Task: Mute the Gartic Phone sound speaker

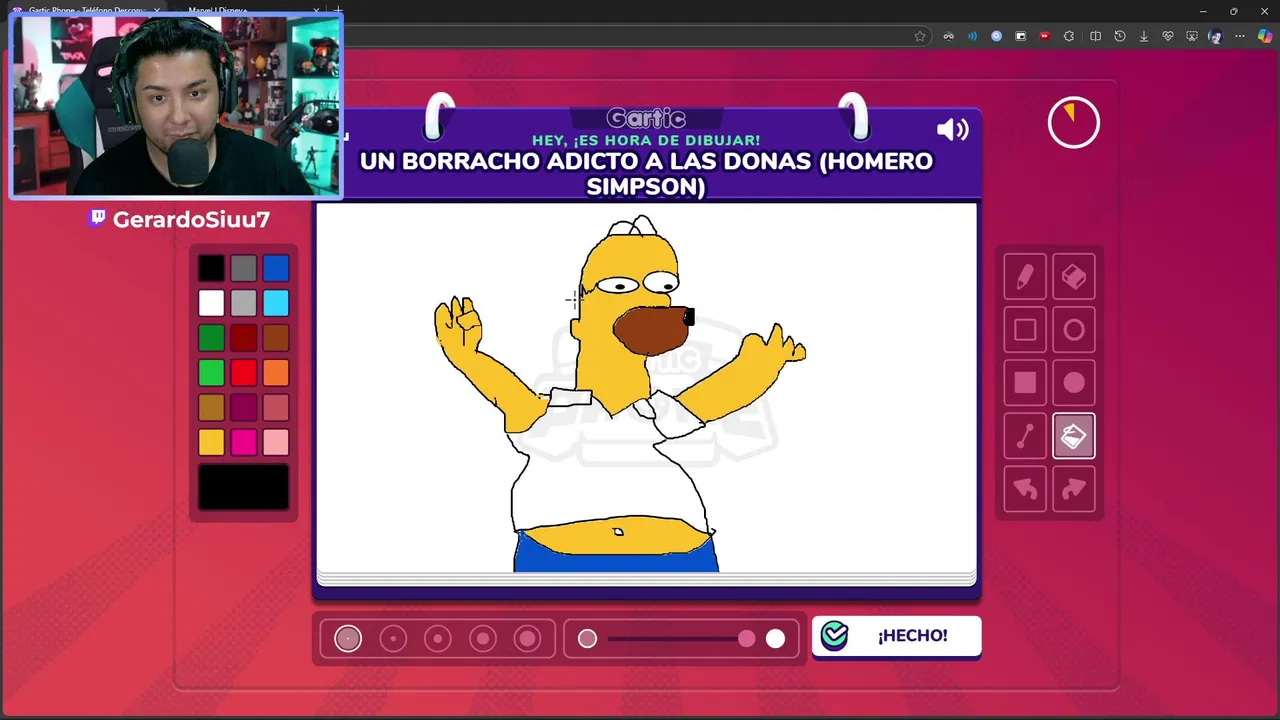Action: click(x=952, y=129)
